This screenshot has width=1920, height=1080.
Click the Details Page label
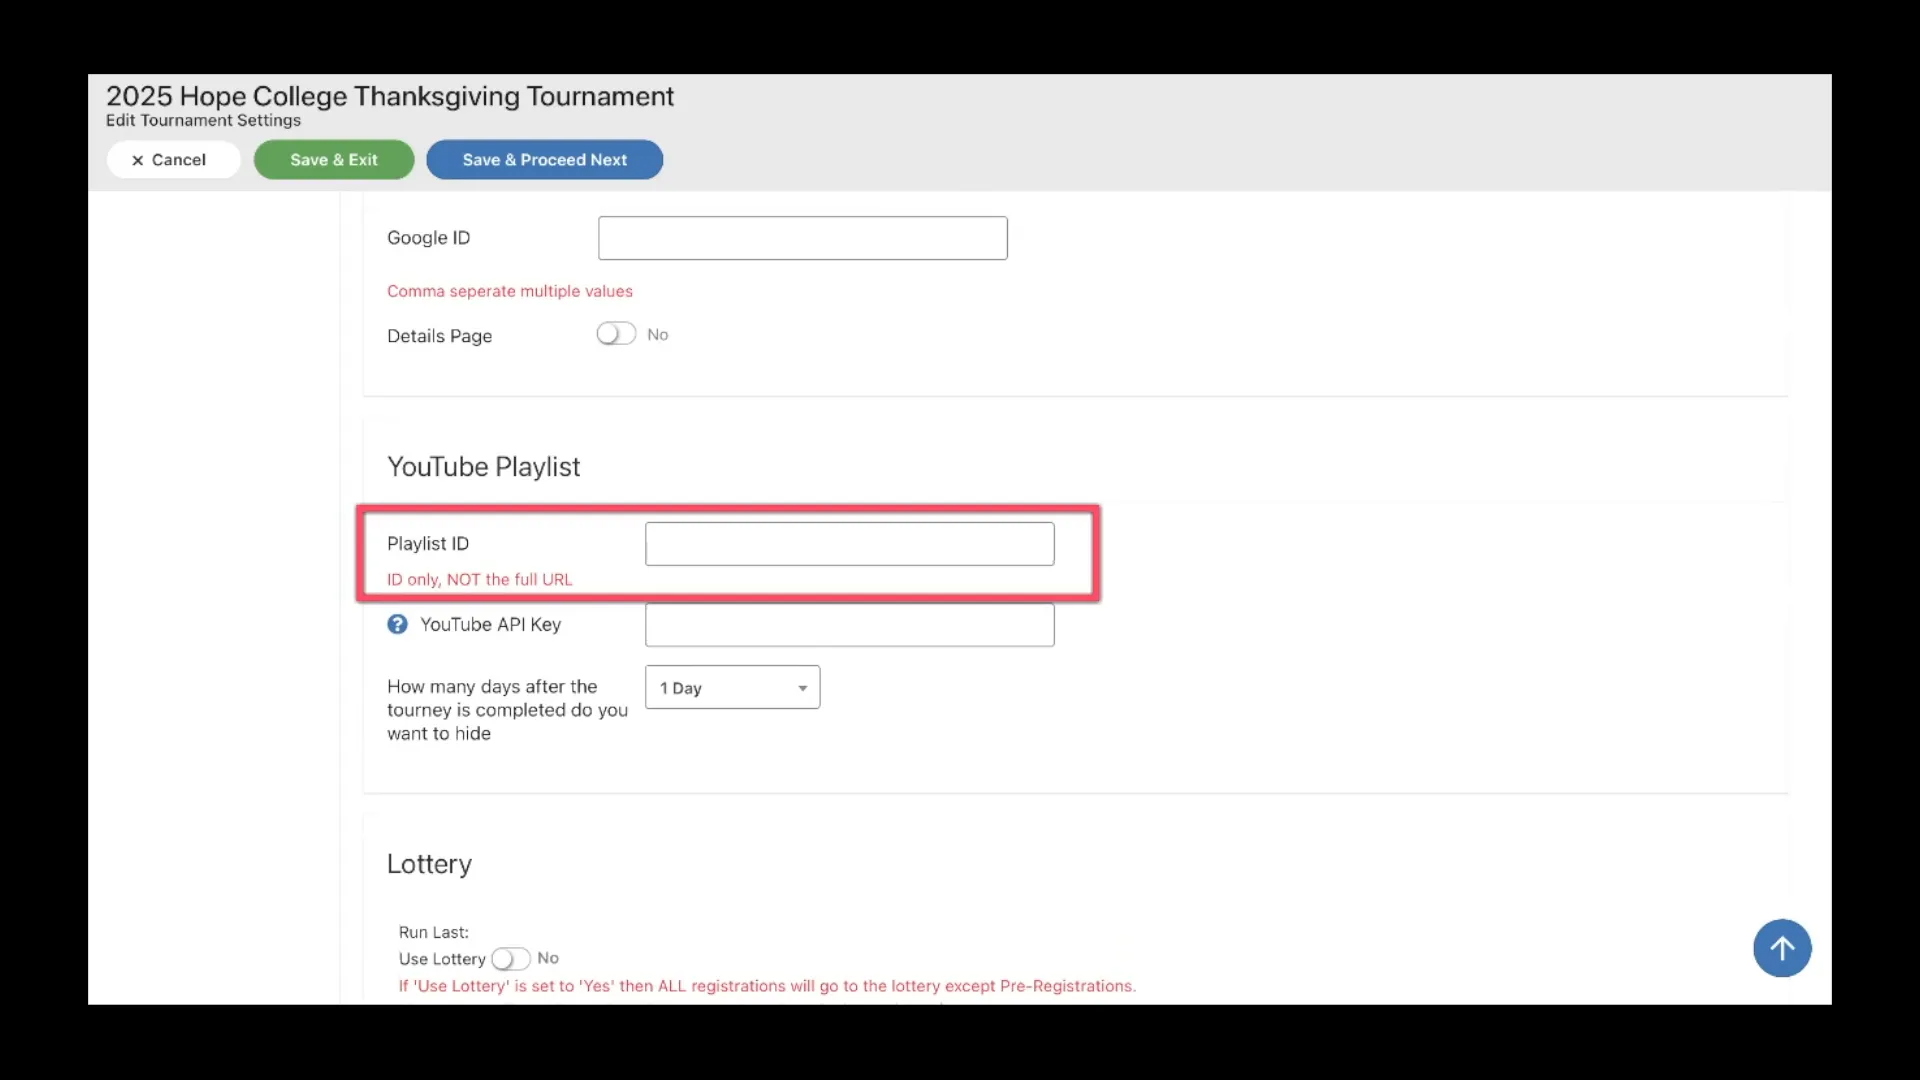439,336
